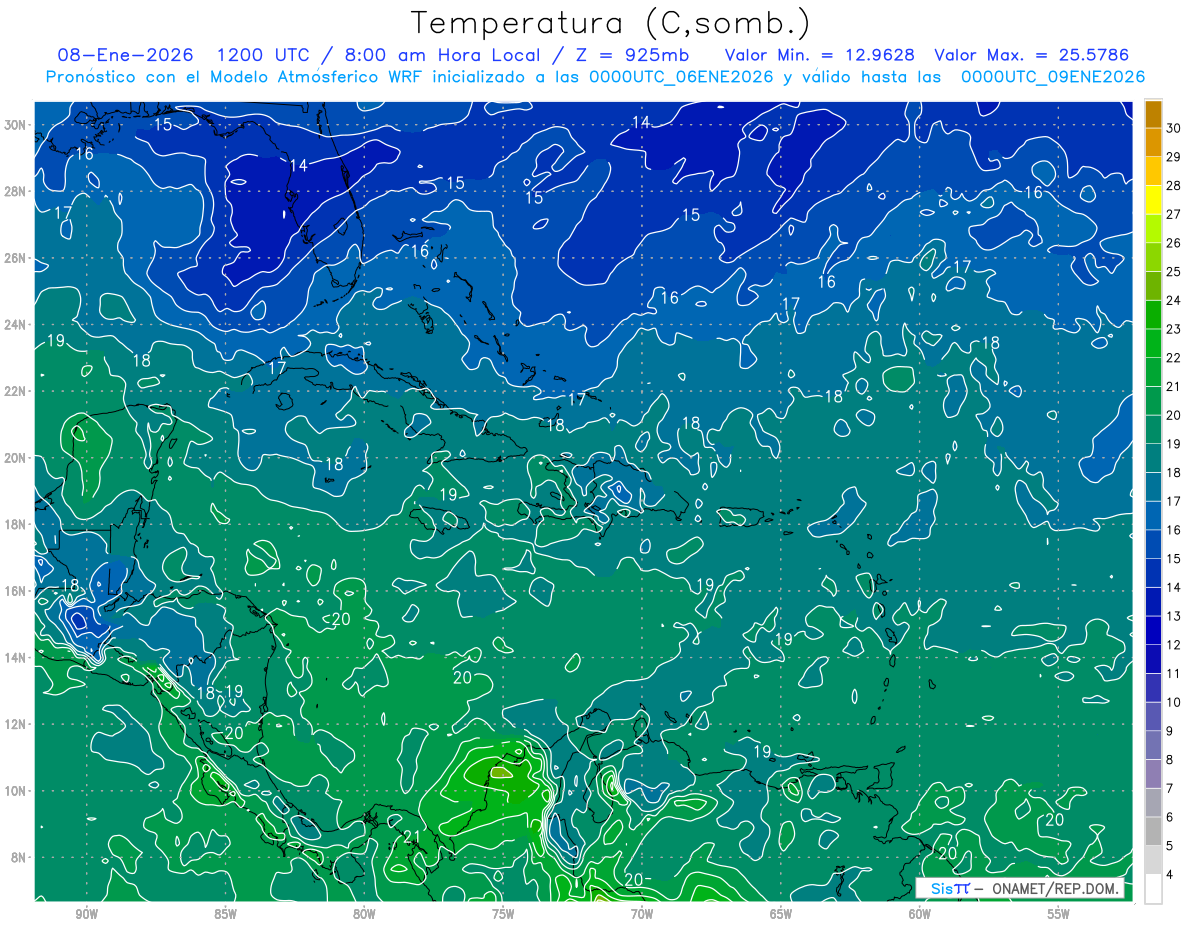Image resolution: width=1200 pixels, height=927 pixels.
Task: Click the white swatch at the color scale bottom
Action: [1153, 889]
